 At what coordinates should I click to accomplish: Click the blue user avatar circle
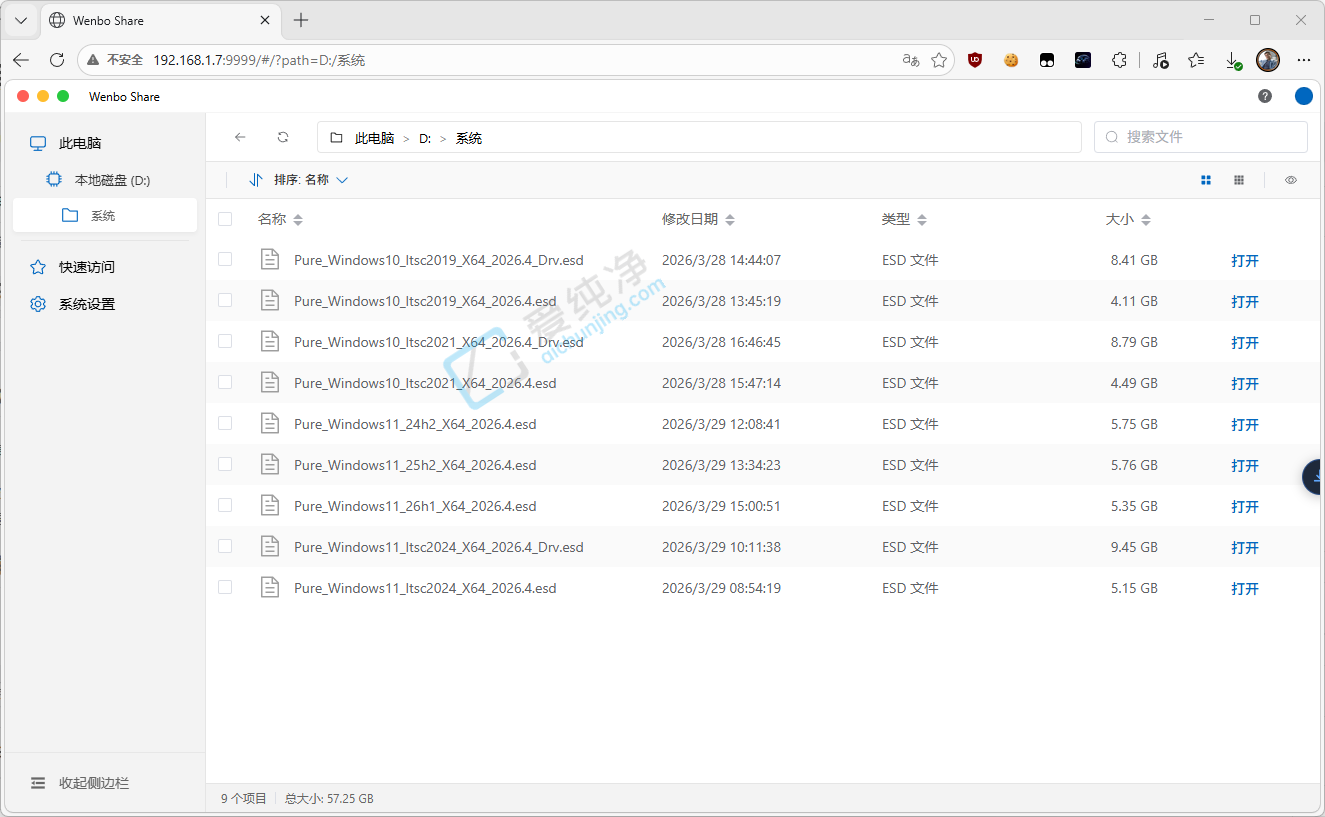click(1304, 96)
